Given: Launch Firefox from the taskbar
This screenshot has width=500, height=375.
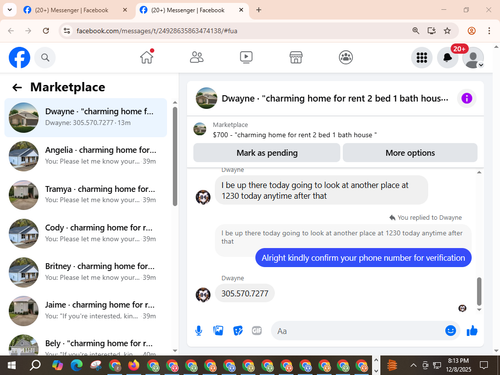Looking at the screenshot, I should 134,365.
